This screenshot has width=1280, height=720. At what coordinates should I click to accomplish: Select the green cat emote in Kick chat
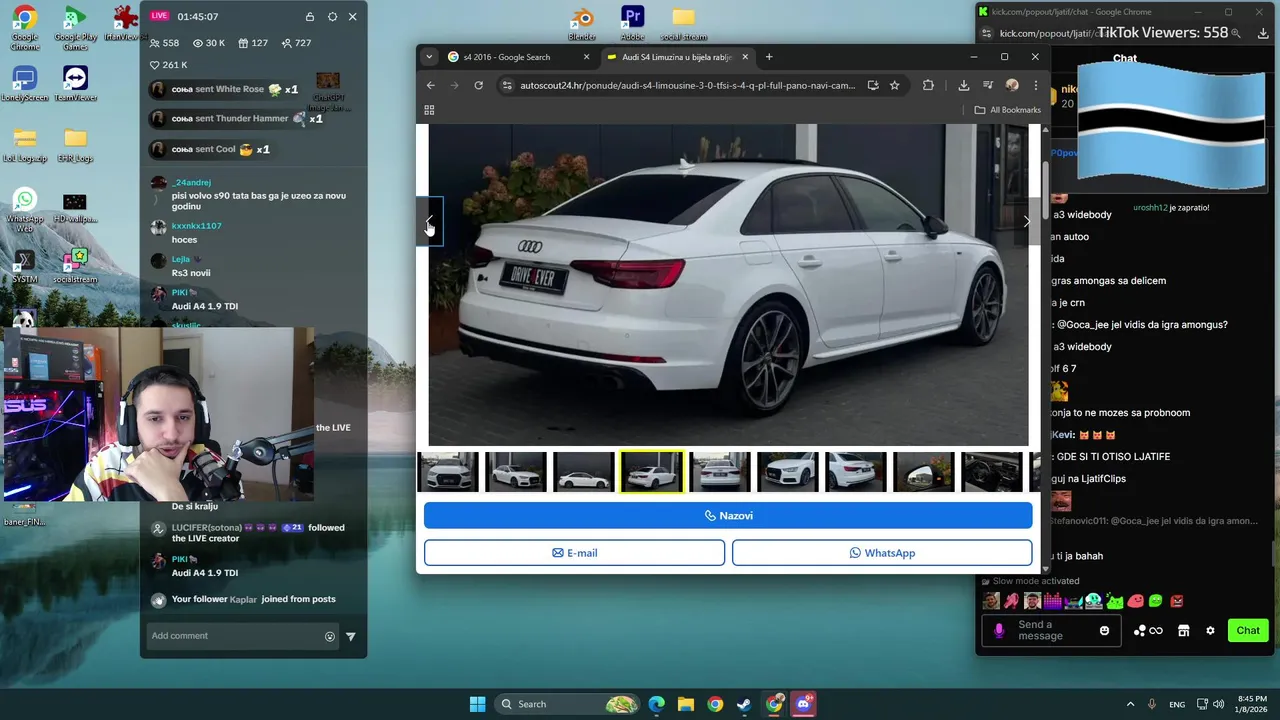point(1115,601)
